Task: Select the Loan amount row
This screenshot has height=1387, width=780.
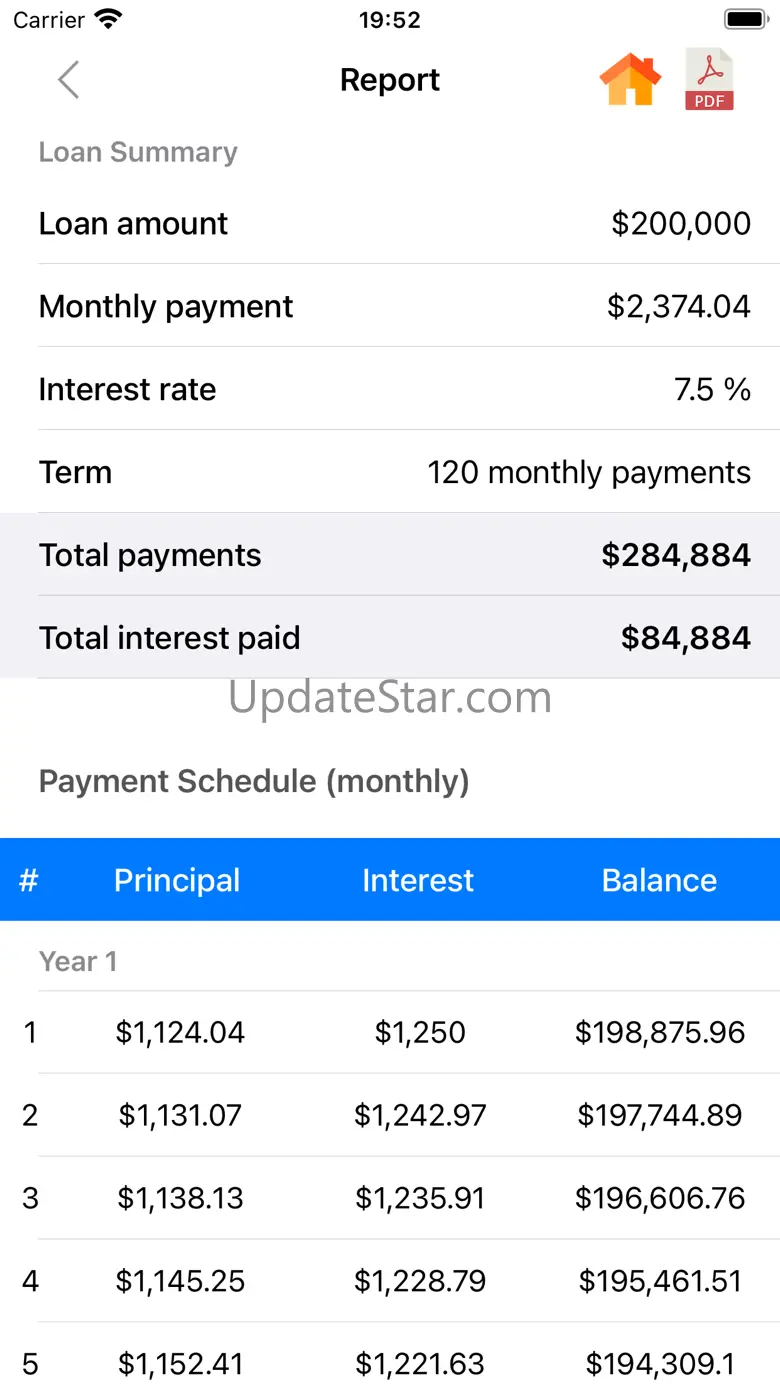Action: (x=394, y=223)
